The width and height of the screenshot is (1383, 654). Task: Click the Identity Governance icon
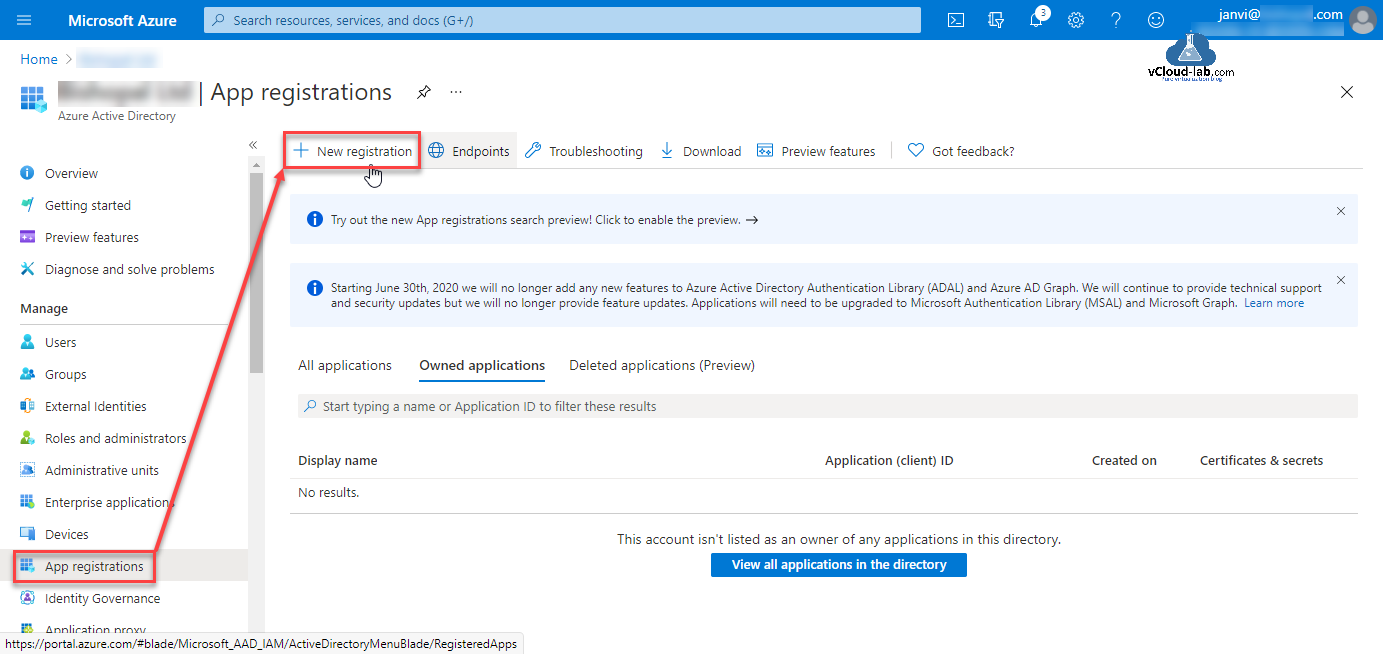[27, 598]
